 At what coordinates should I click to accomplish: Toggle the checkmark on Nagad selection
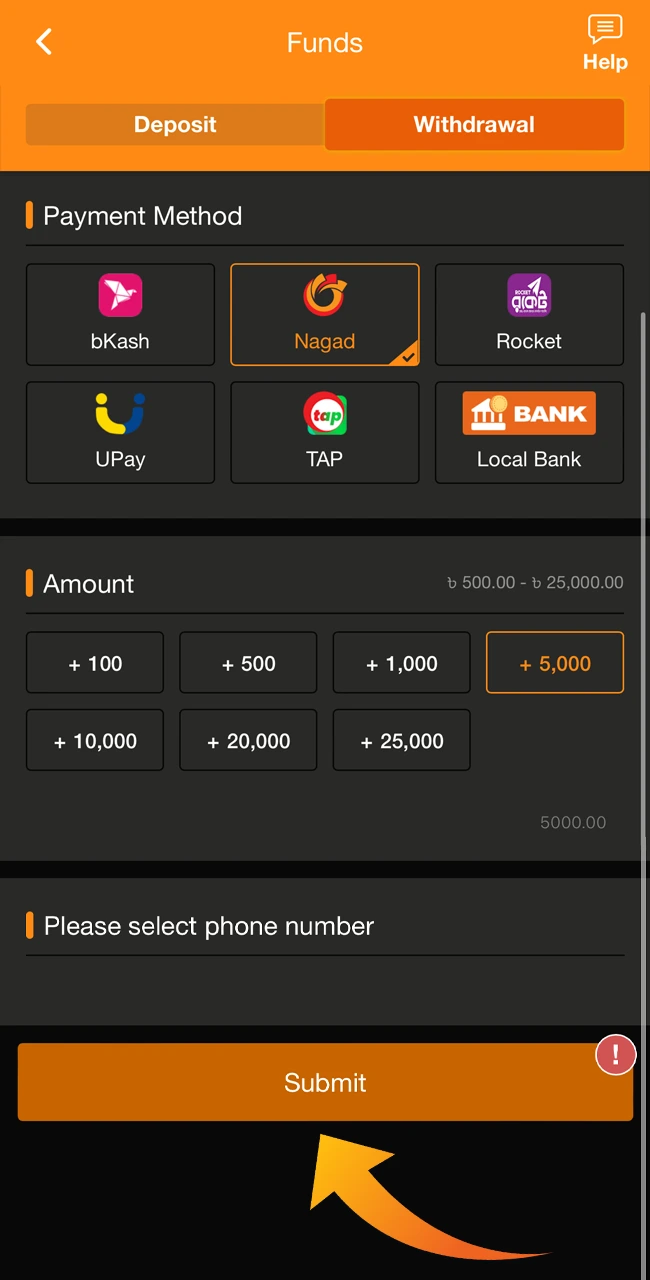(x=406, y=355)
